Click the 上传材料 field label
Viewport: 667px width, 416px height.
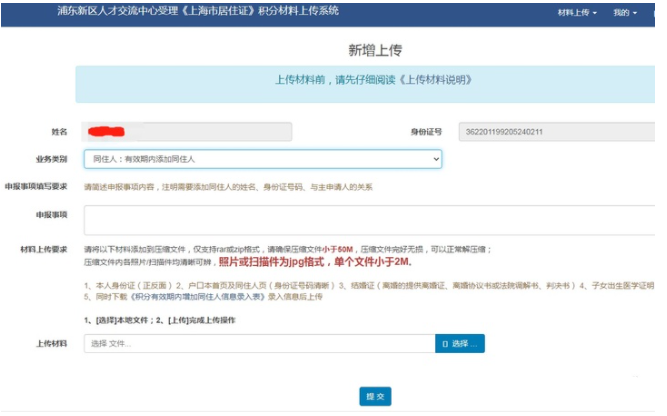click(x=51, y=344)
